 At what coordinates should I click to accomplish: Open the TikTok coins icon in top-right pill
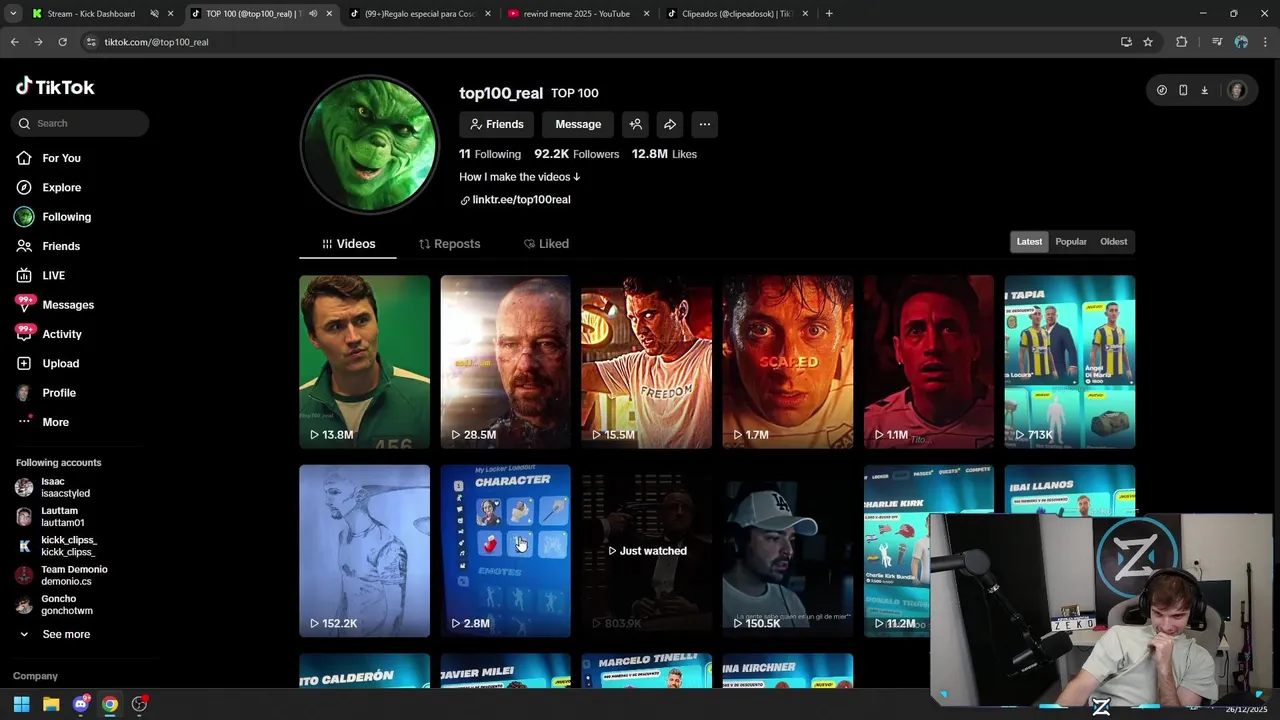click(1162, 90)
